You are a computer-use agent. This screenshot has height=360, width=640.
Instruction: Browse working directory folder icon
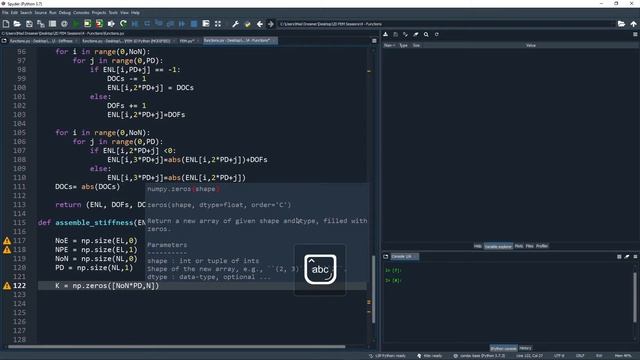point(621,24)
